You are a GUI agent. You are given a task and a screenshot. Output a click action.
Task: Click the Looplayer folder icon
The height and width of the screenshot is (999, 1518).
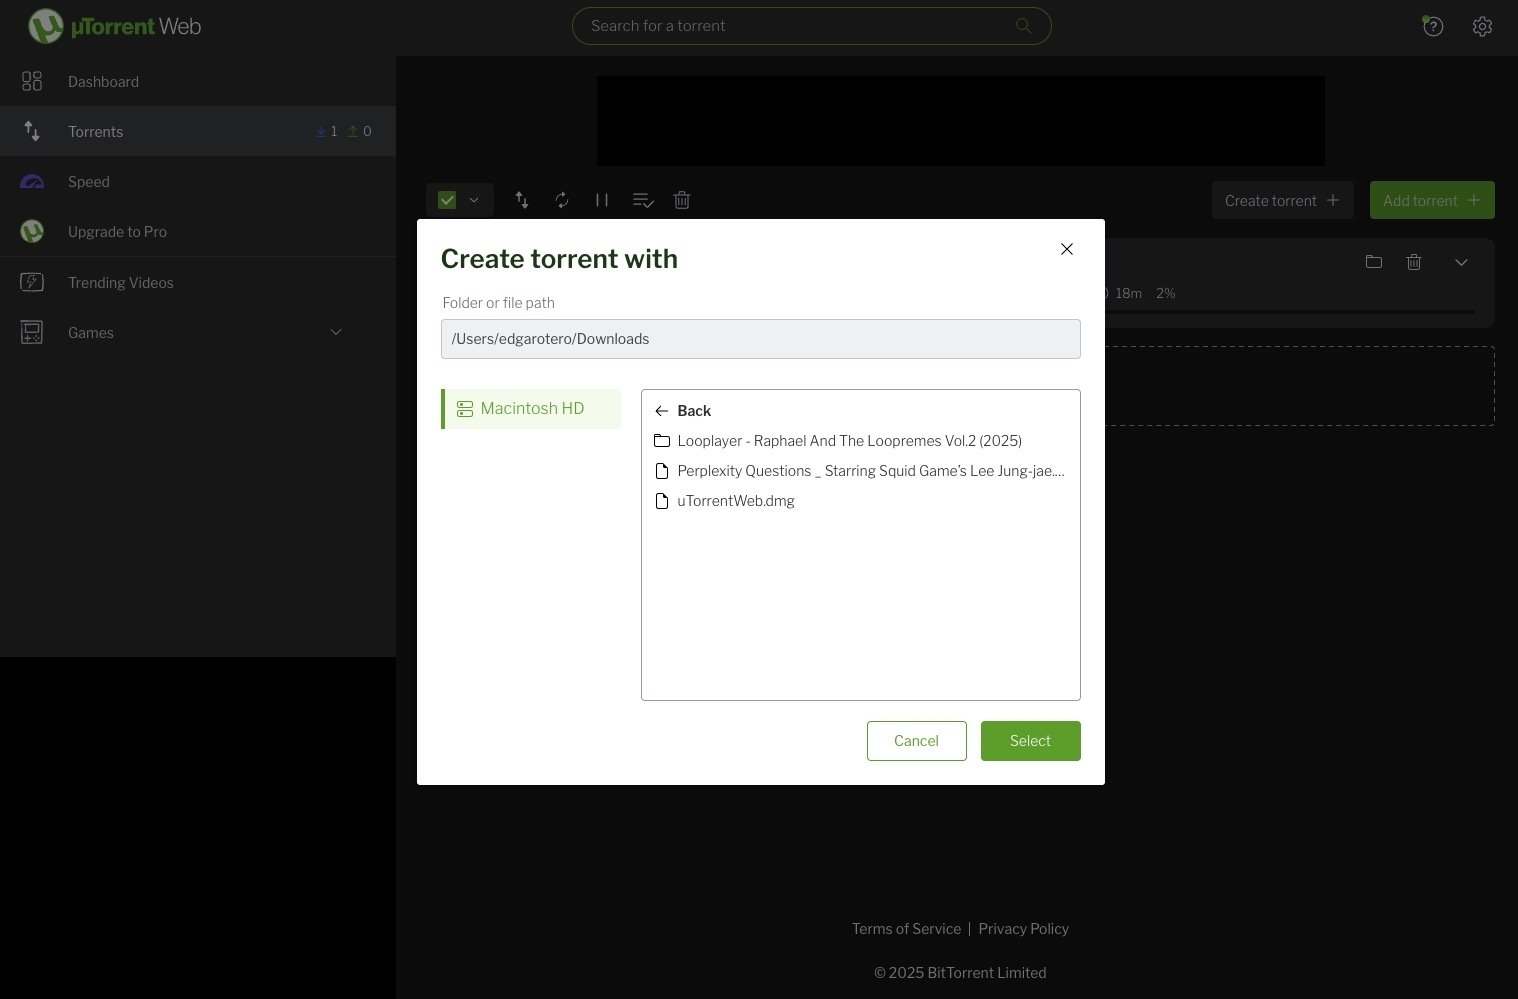pyautogui.click(x=661, y=441)
